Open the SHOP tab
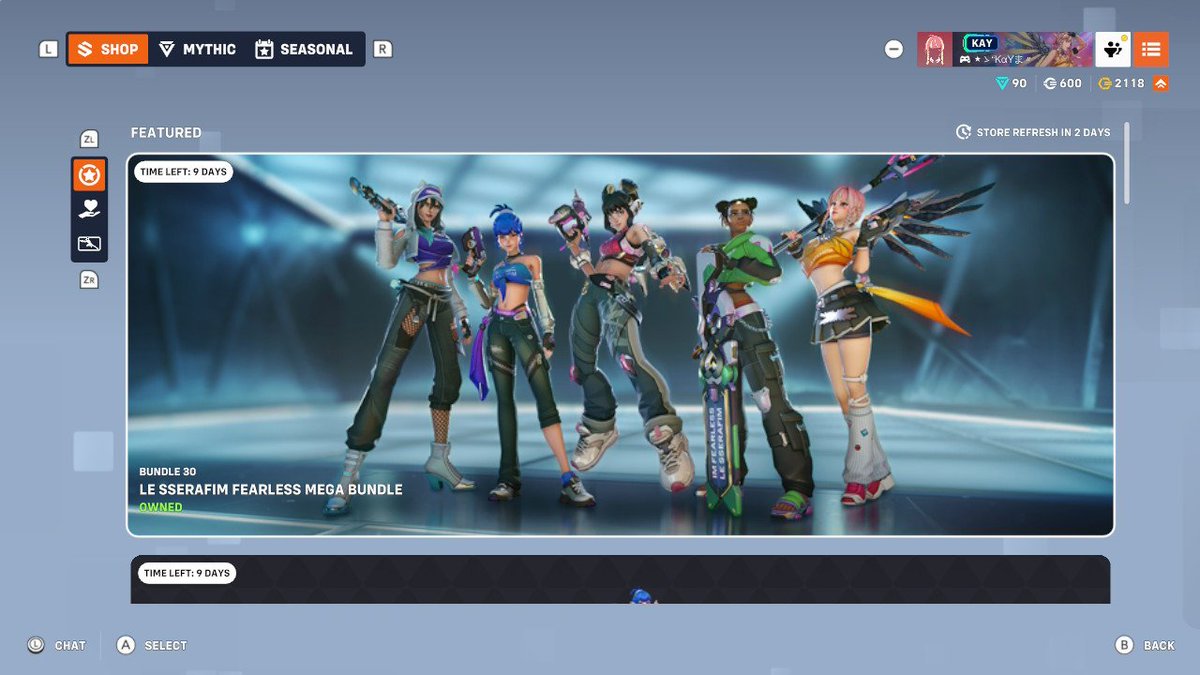Screen dimensions: 1200x675 pyautogui.click(x=108, y=49)
